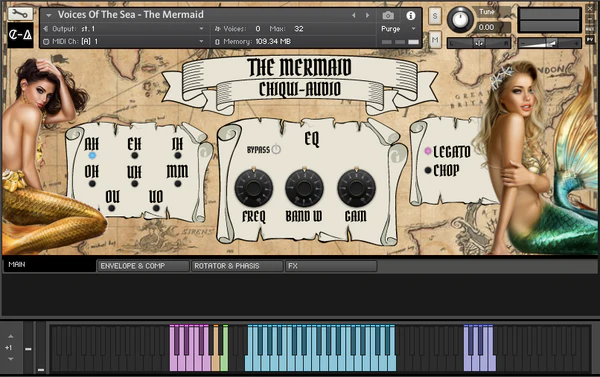The width and height of the screenshot is (600, 377).
Task: Select the UH vowel radio button
Action: coord(134,184)
